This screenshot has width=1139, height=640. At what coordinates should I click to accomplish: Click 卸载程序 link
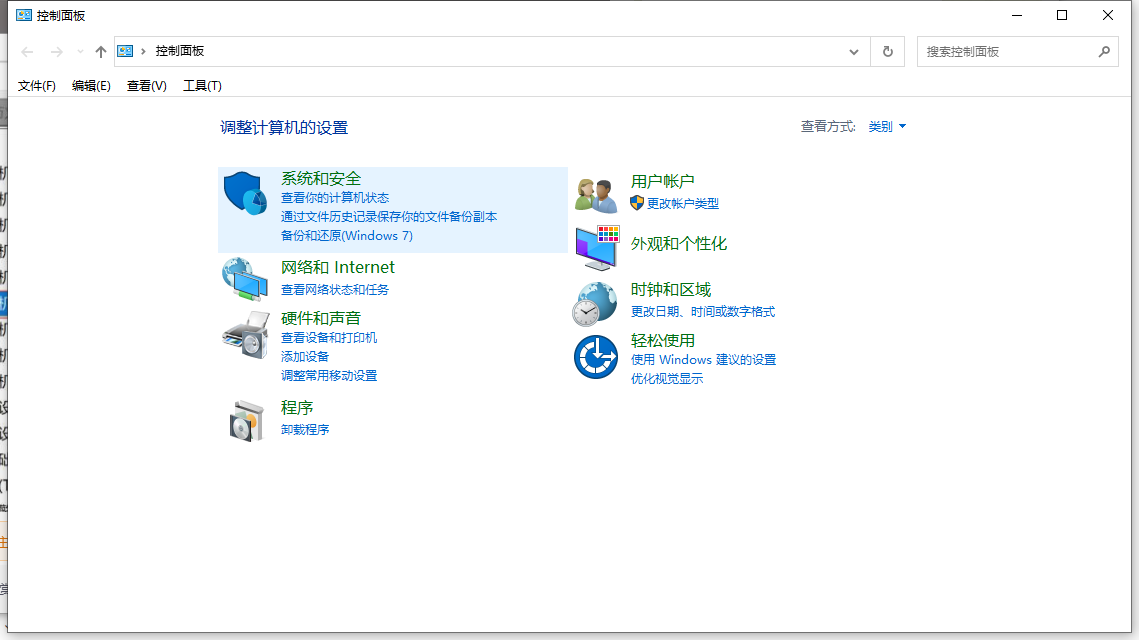[x=305, y=429]
